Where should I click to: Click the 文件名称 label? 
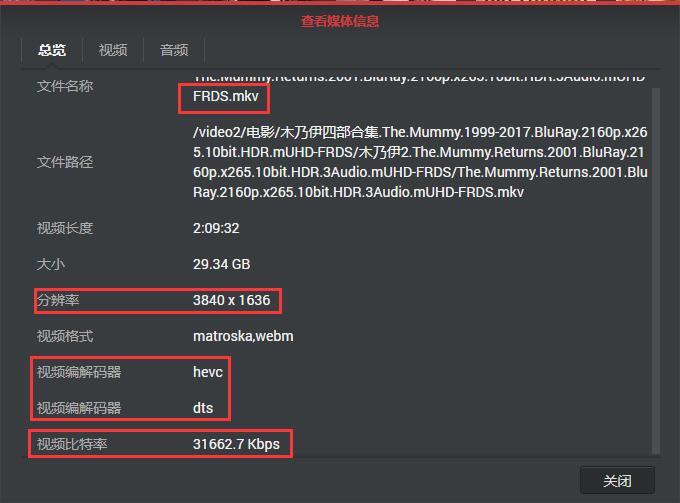click(x=65, y=86)
